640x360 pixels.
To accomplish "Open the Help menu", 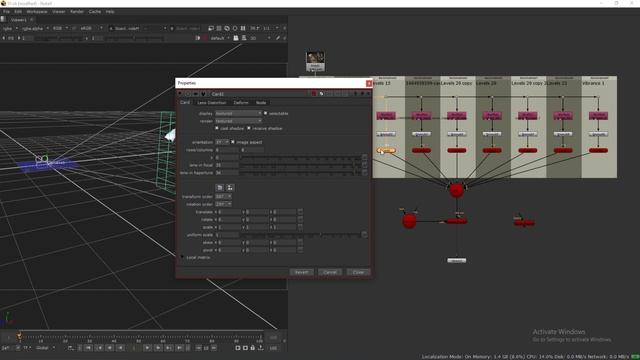I will [110, 12].
